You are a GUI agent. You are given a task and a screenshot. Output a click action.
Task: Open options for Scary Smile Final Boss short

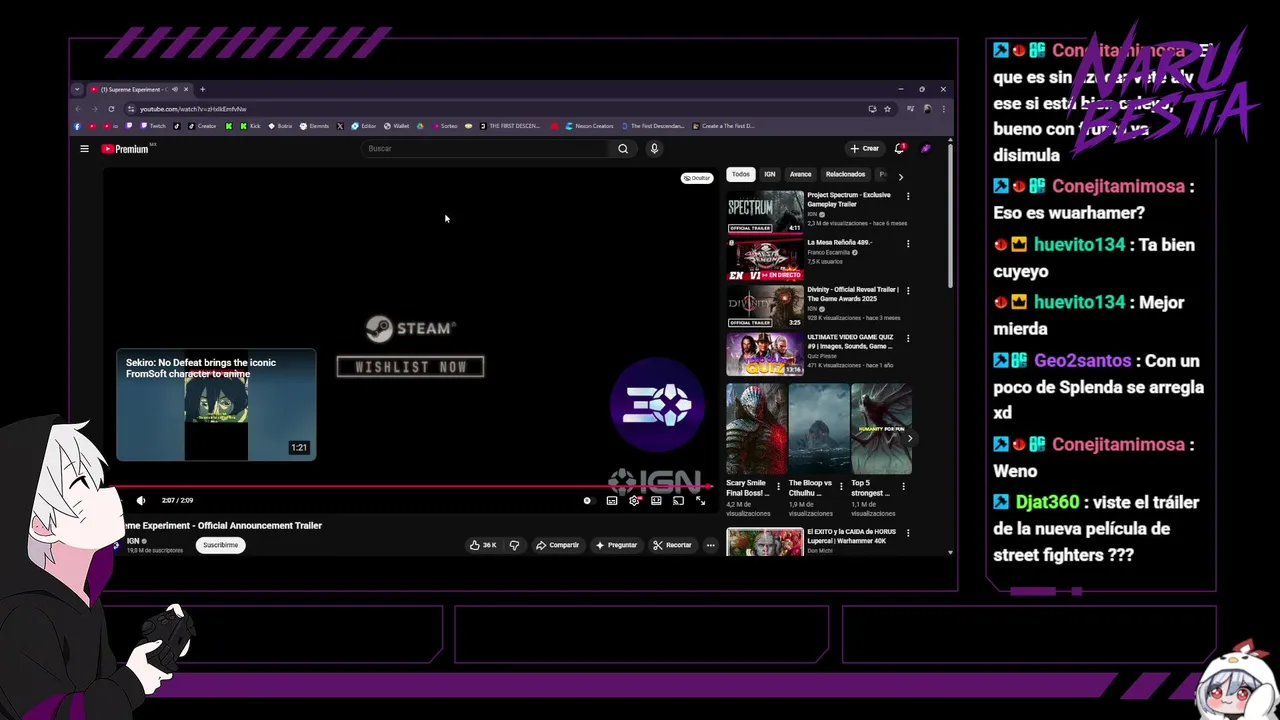(x=778, y=487)
